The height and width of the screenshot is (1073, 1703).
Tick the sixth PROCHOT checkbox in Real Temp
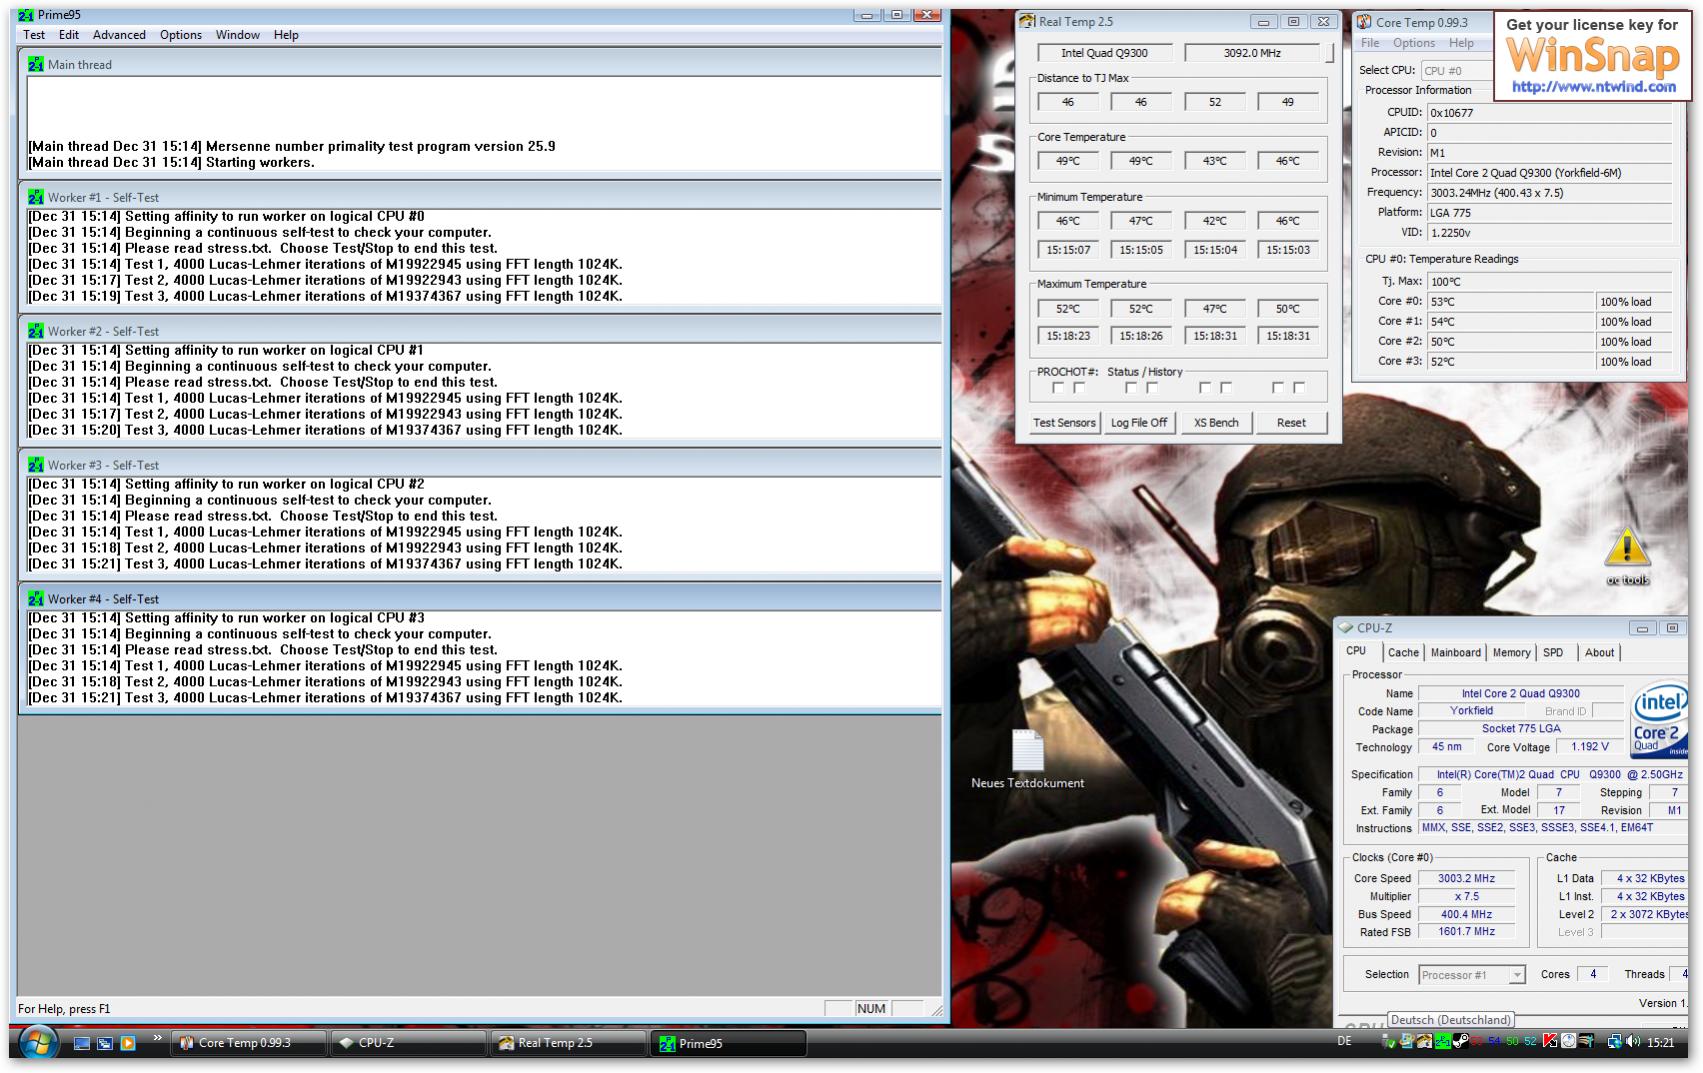1226,388
